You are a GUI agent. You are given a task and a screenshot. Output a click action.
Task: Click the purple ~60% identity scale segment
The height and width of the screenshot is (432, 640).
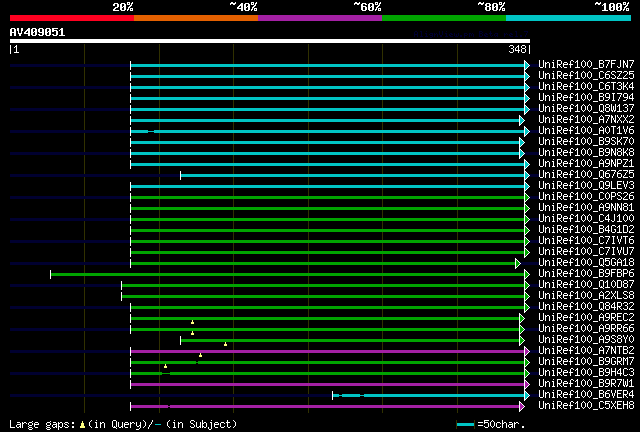(320, 18)
